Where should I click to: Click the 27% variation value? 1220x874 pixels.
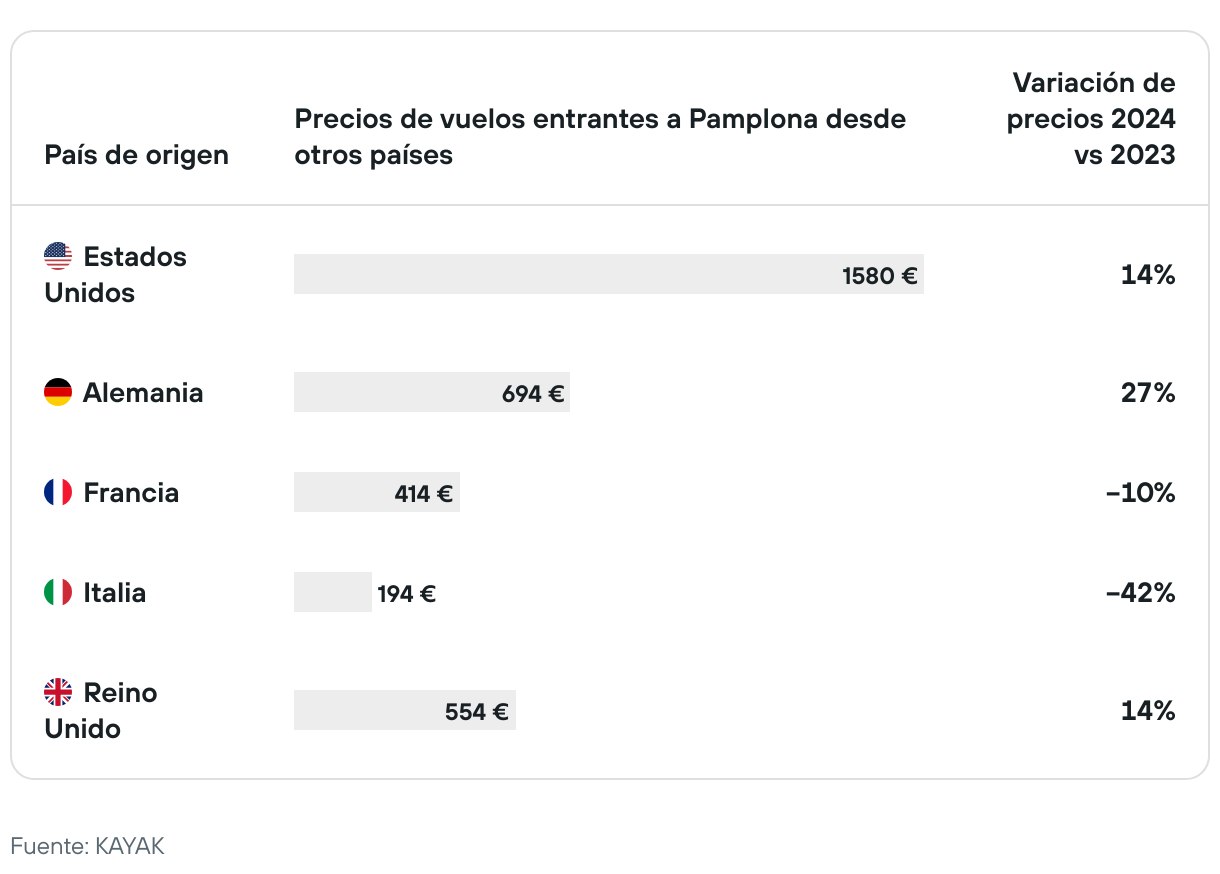coord(1147,392)
